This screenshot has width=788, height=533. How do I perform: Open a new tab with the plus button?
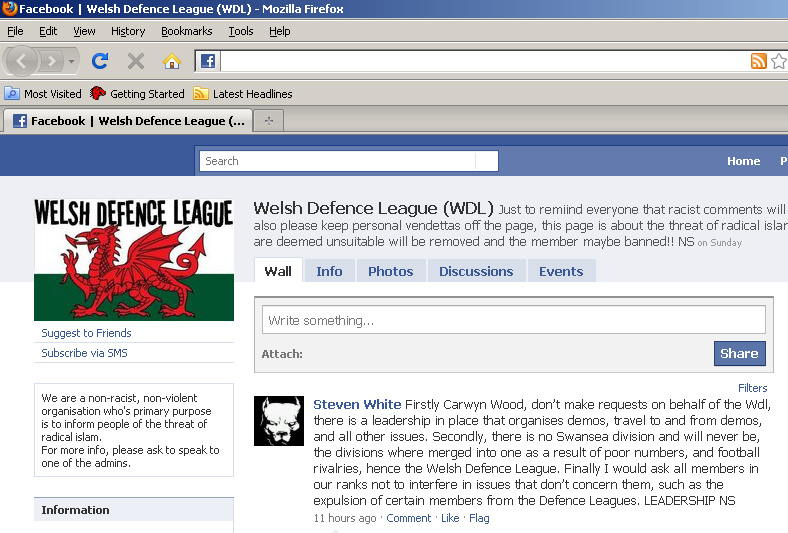268,121
